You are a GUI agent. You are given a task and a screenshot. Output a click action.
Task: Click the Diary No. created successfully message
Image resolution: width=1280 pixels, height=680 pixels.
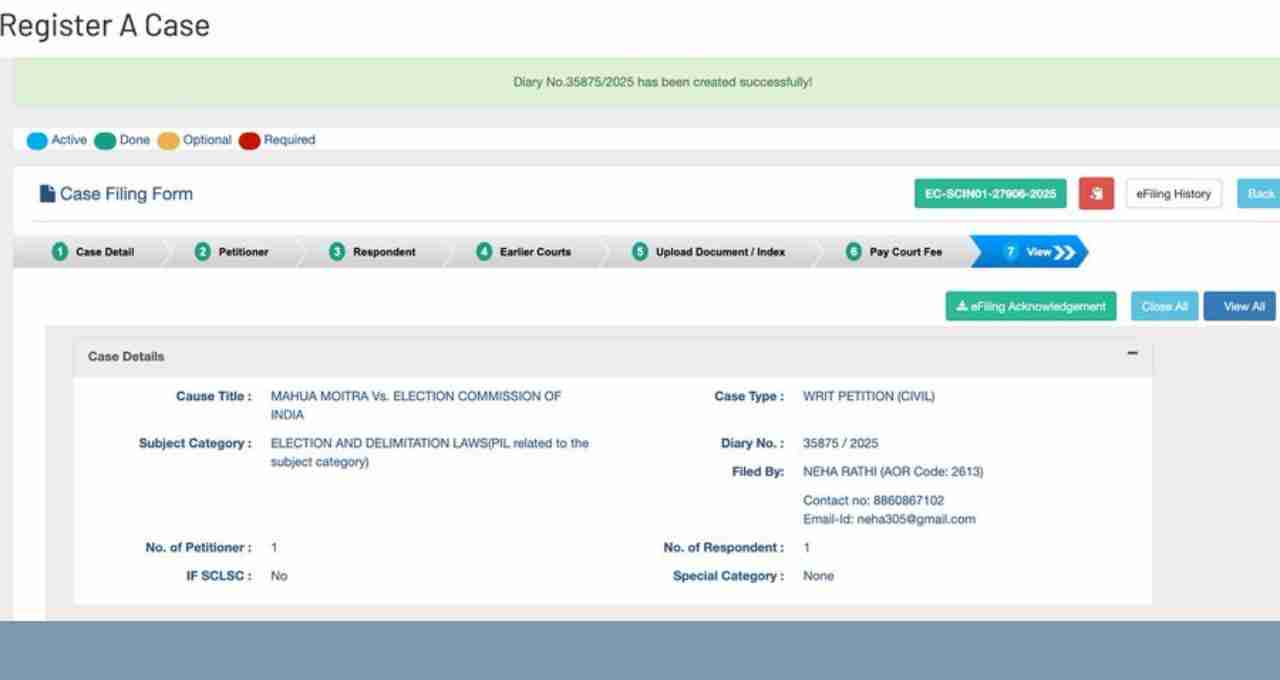tap(662, 82)
